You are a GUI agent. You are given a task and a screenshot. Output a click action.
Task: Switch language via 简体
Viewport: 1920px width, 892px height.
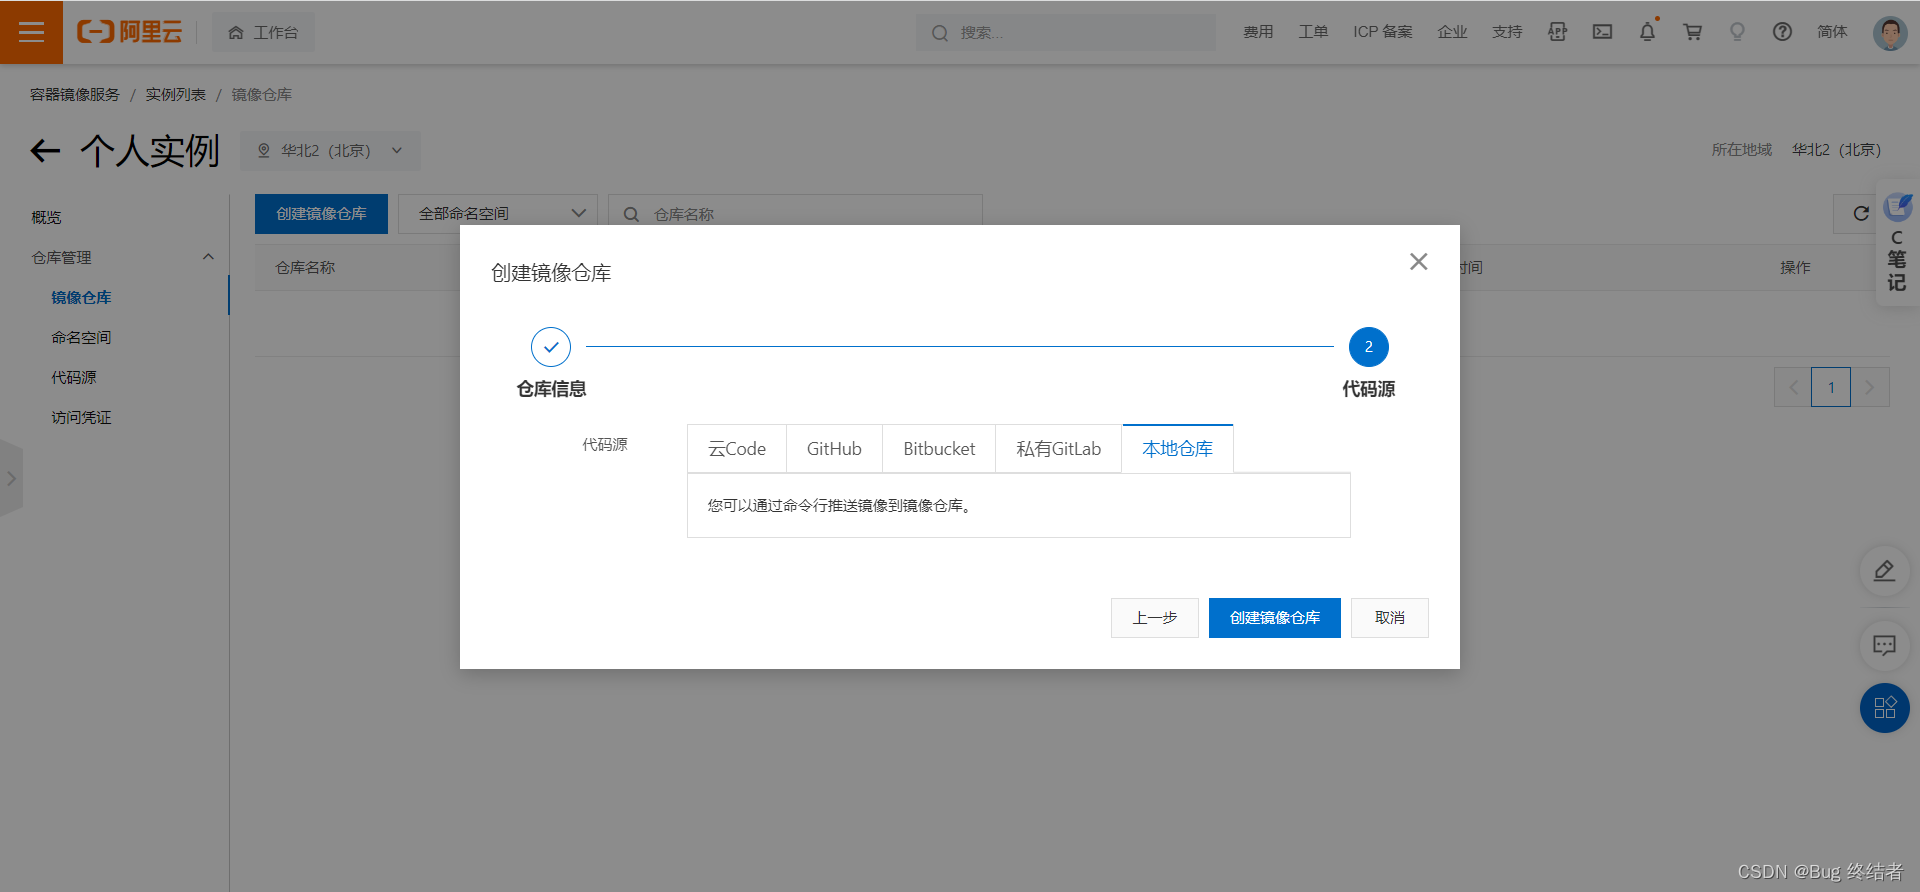point(1832,32)
